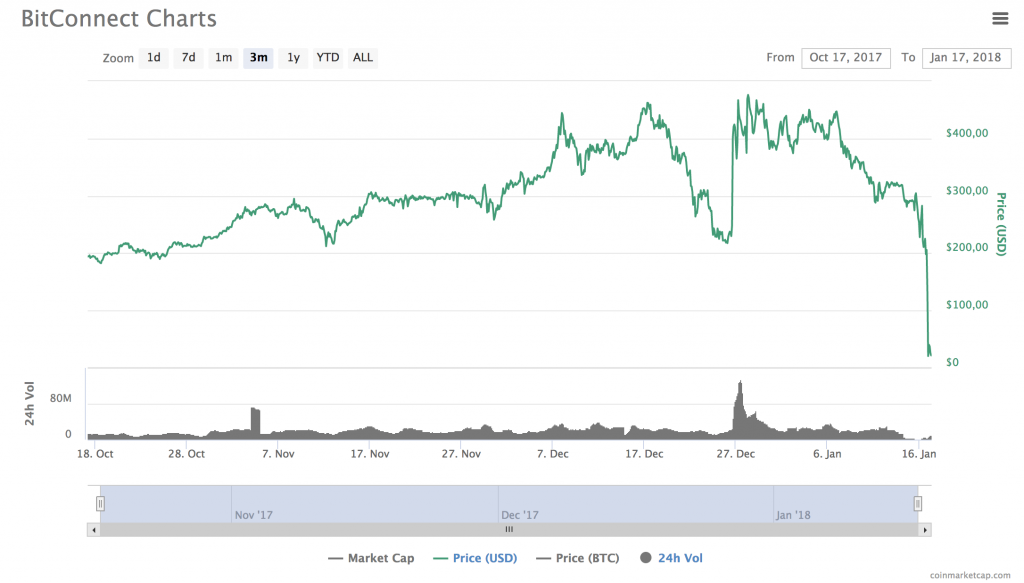The width and height of the screenshot is (1024, 583).
Task: Click Dec '17 in the navigator
Action: (x=520, y=515)
